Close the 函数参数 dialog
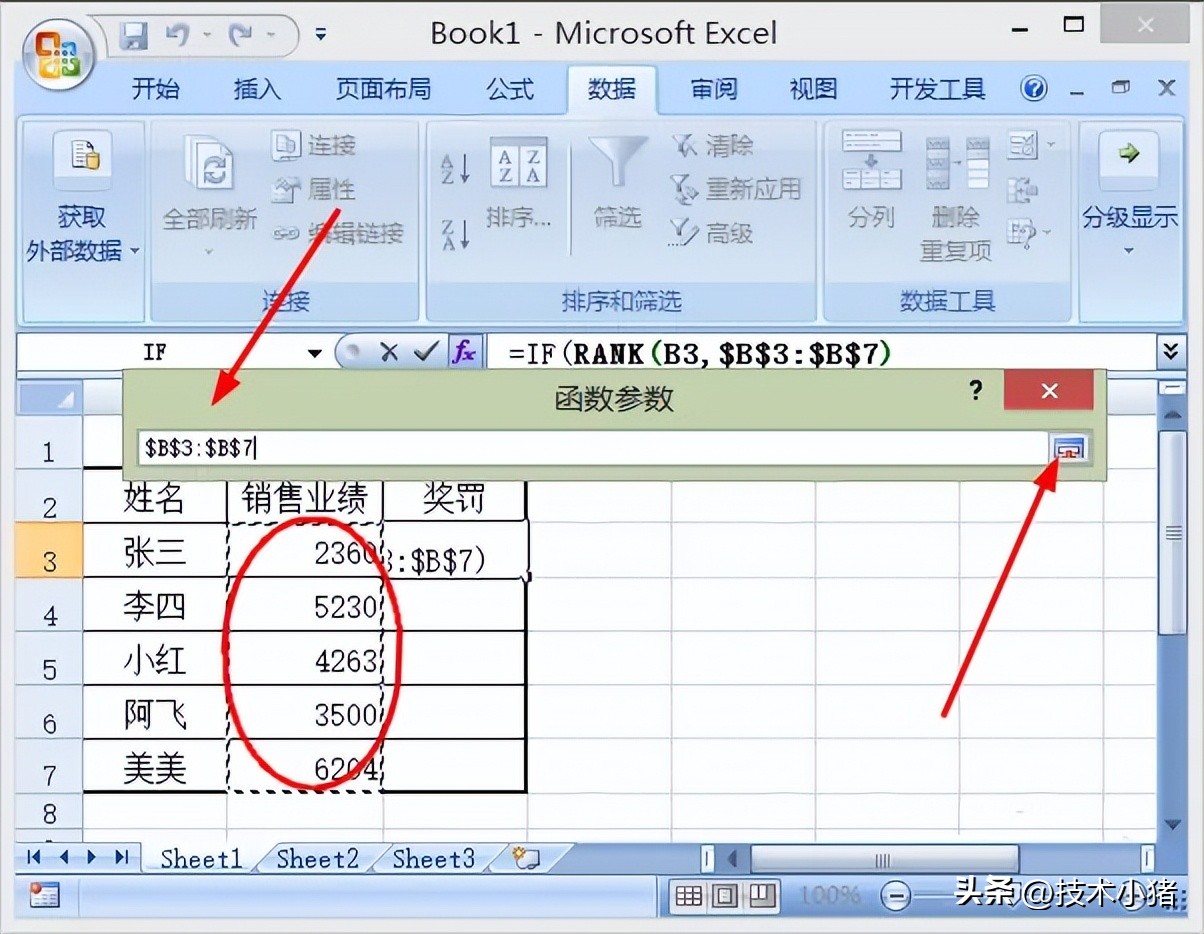1204x934 pixels. [x=1049, y=391]
